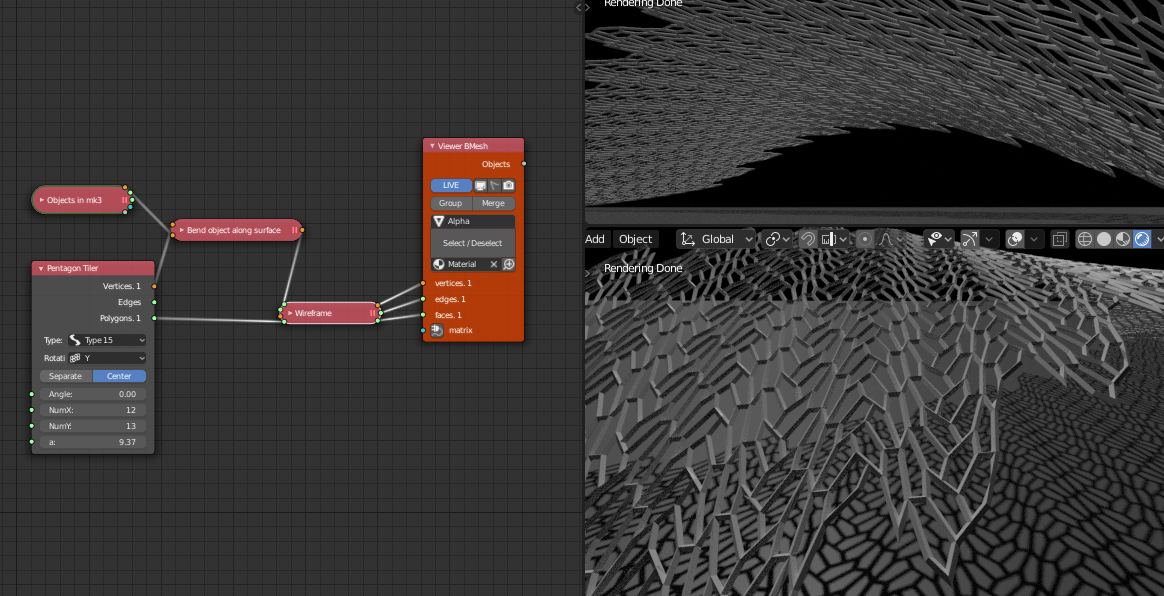The height and width of the screenshot is (596, 1164).
Task: Toggle proportional editing circle icon
Action: tap(864, 239)
